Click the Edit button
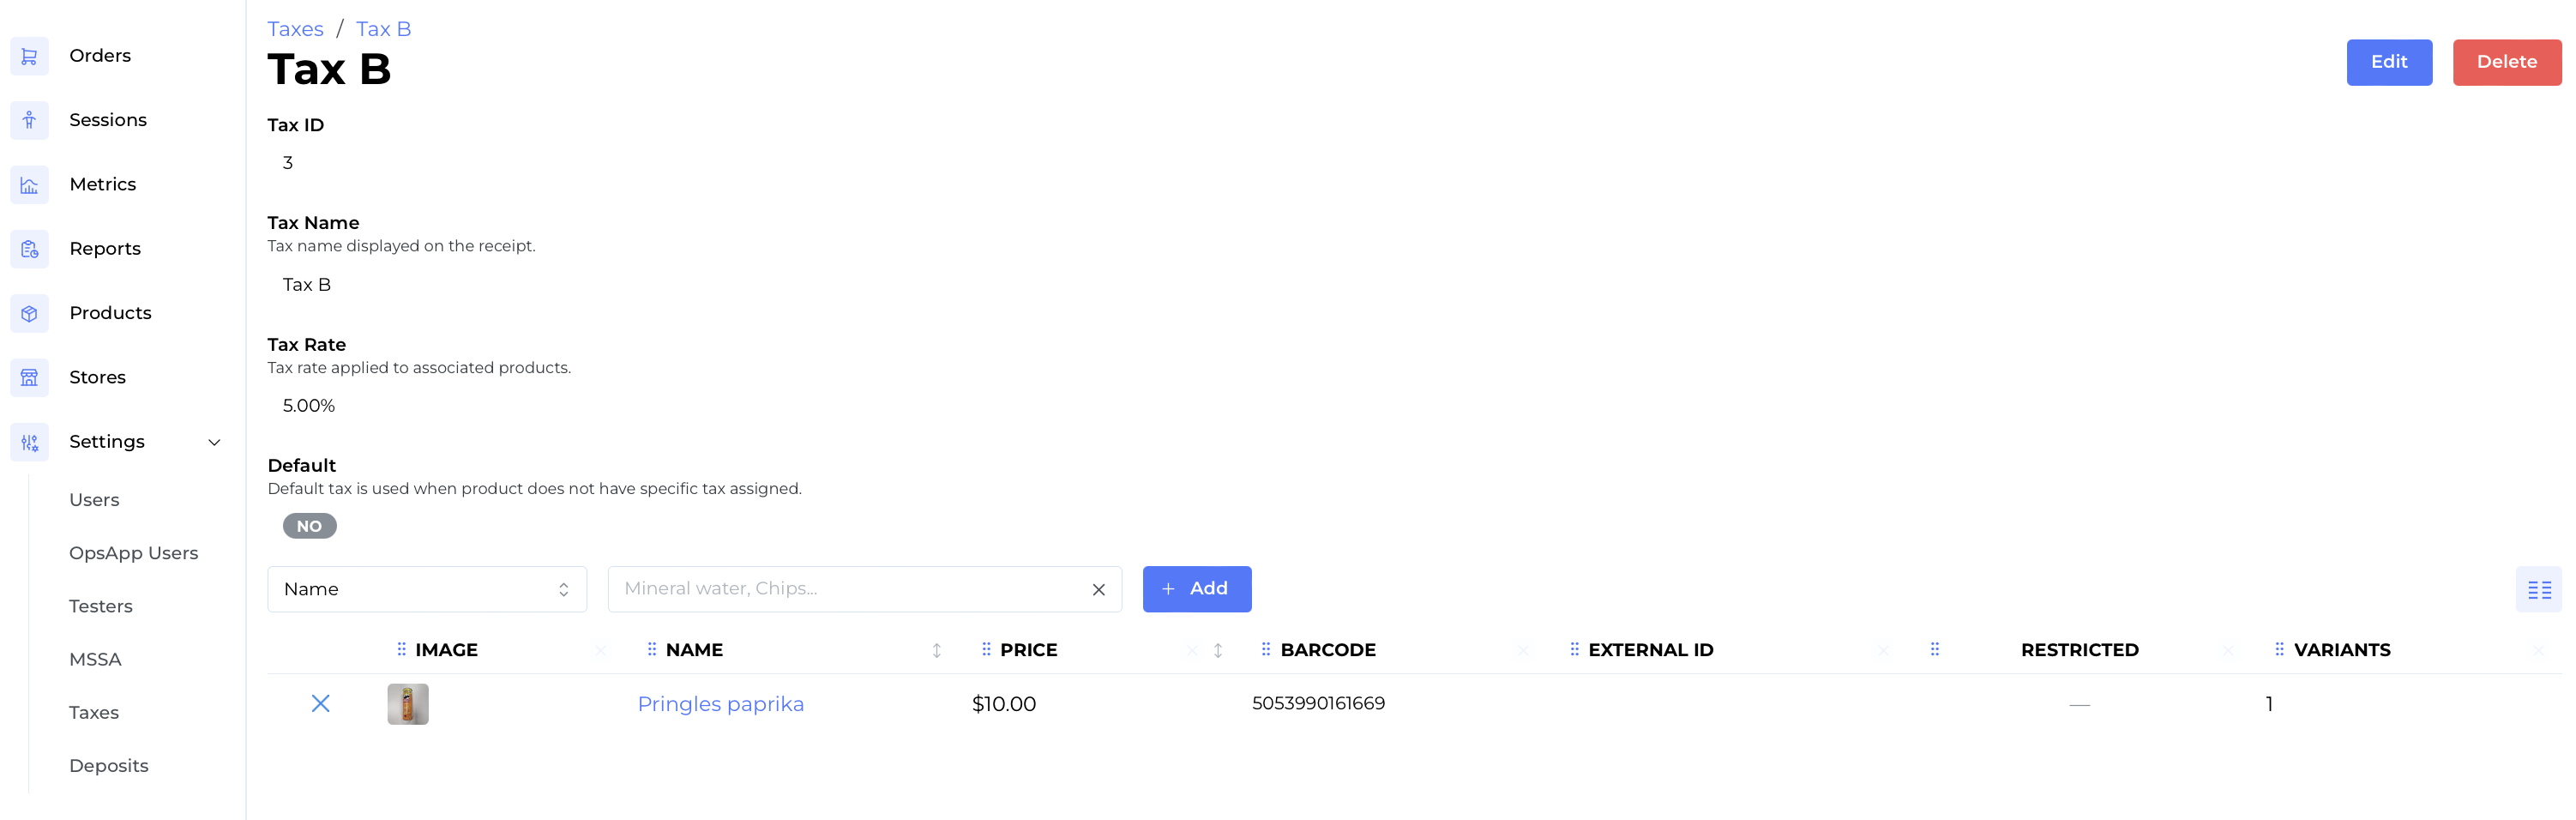The width and height of the screenshot is (2576, 820). tap(2389, 62)
